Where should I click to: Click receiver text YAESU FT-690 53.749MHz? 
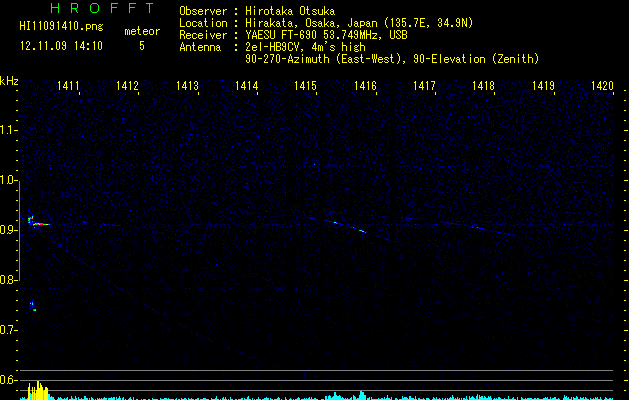(x=314, y=35)
